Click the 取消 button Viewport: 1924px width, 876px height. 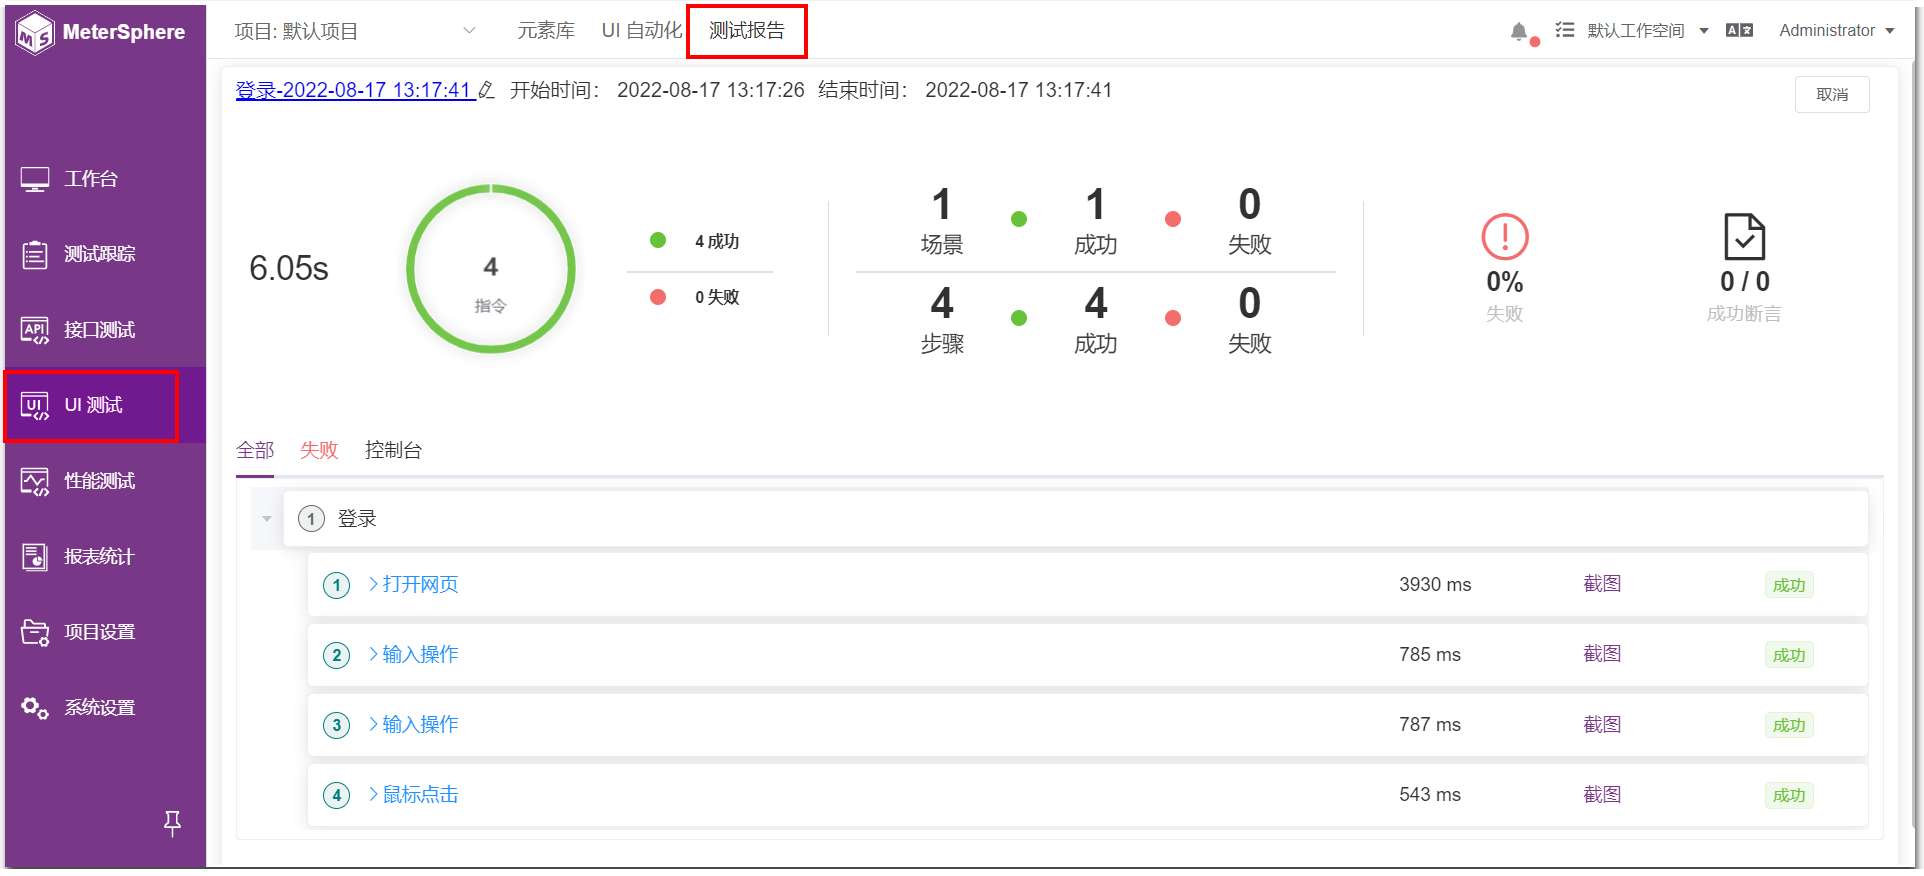point(1832,95)
